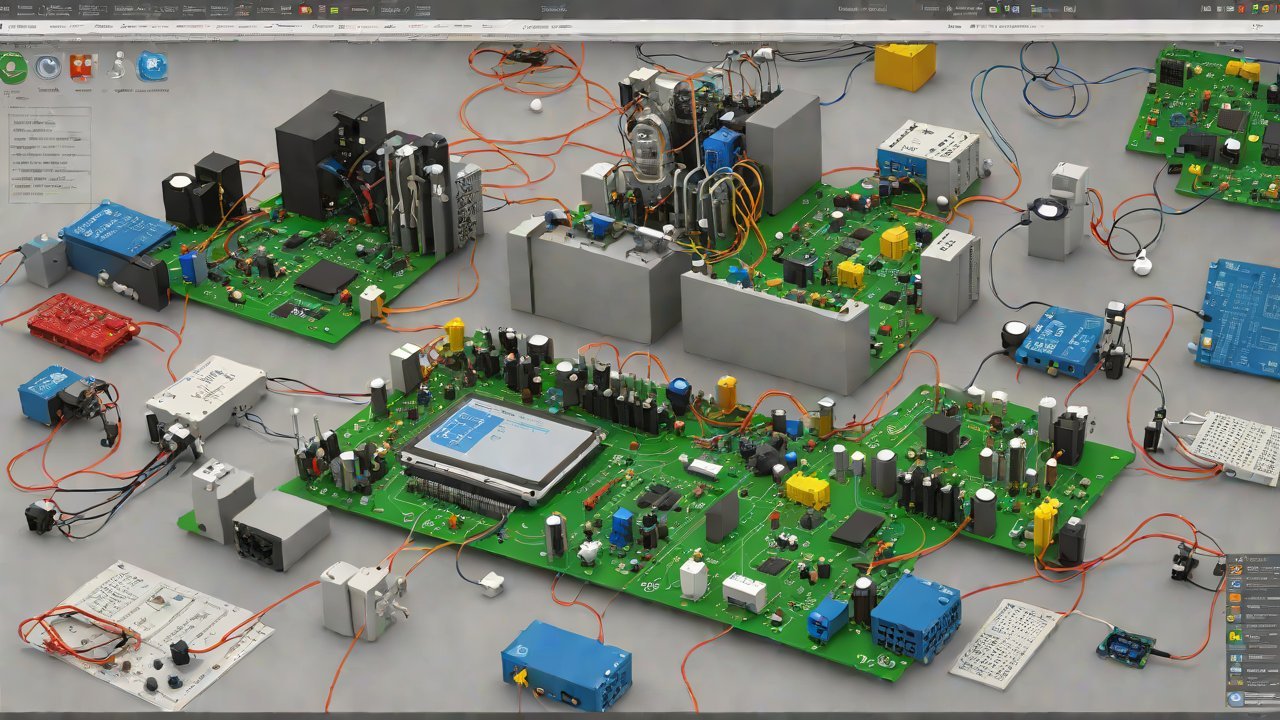Click the round blue icon at bottom of right panel
The width and height of the screenshot is (1280, 720).
click(x=1237, y=699)
